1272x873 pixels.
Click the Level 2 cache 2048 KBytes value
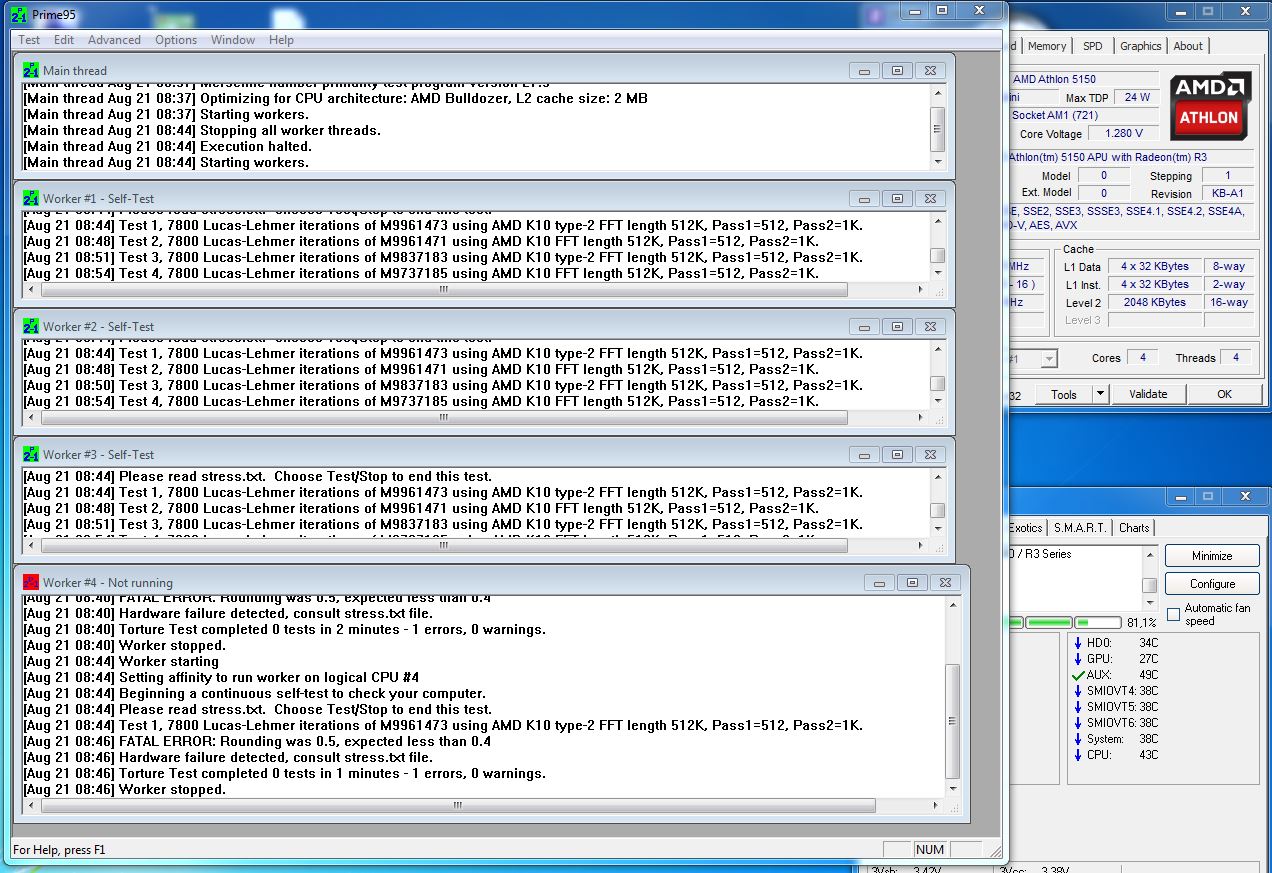click(x=1153, y=302)
